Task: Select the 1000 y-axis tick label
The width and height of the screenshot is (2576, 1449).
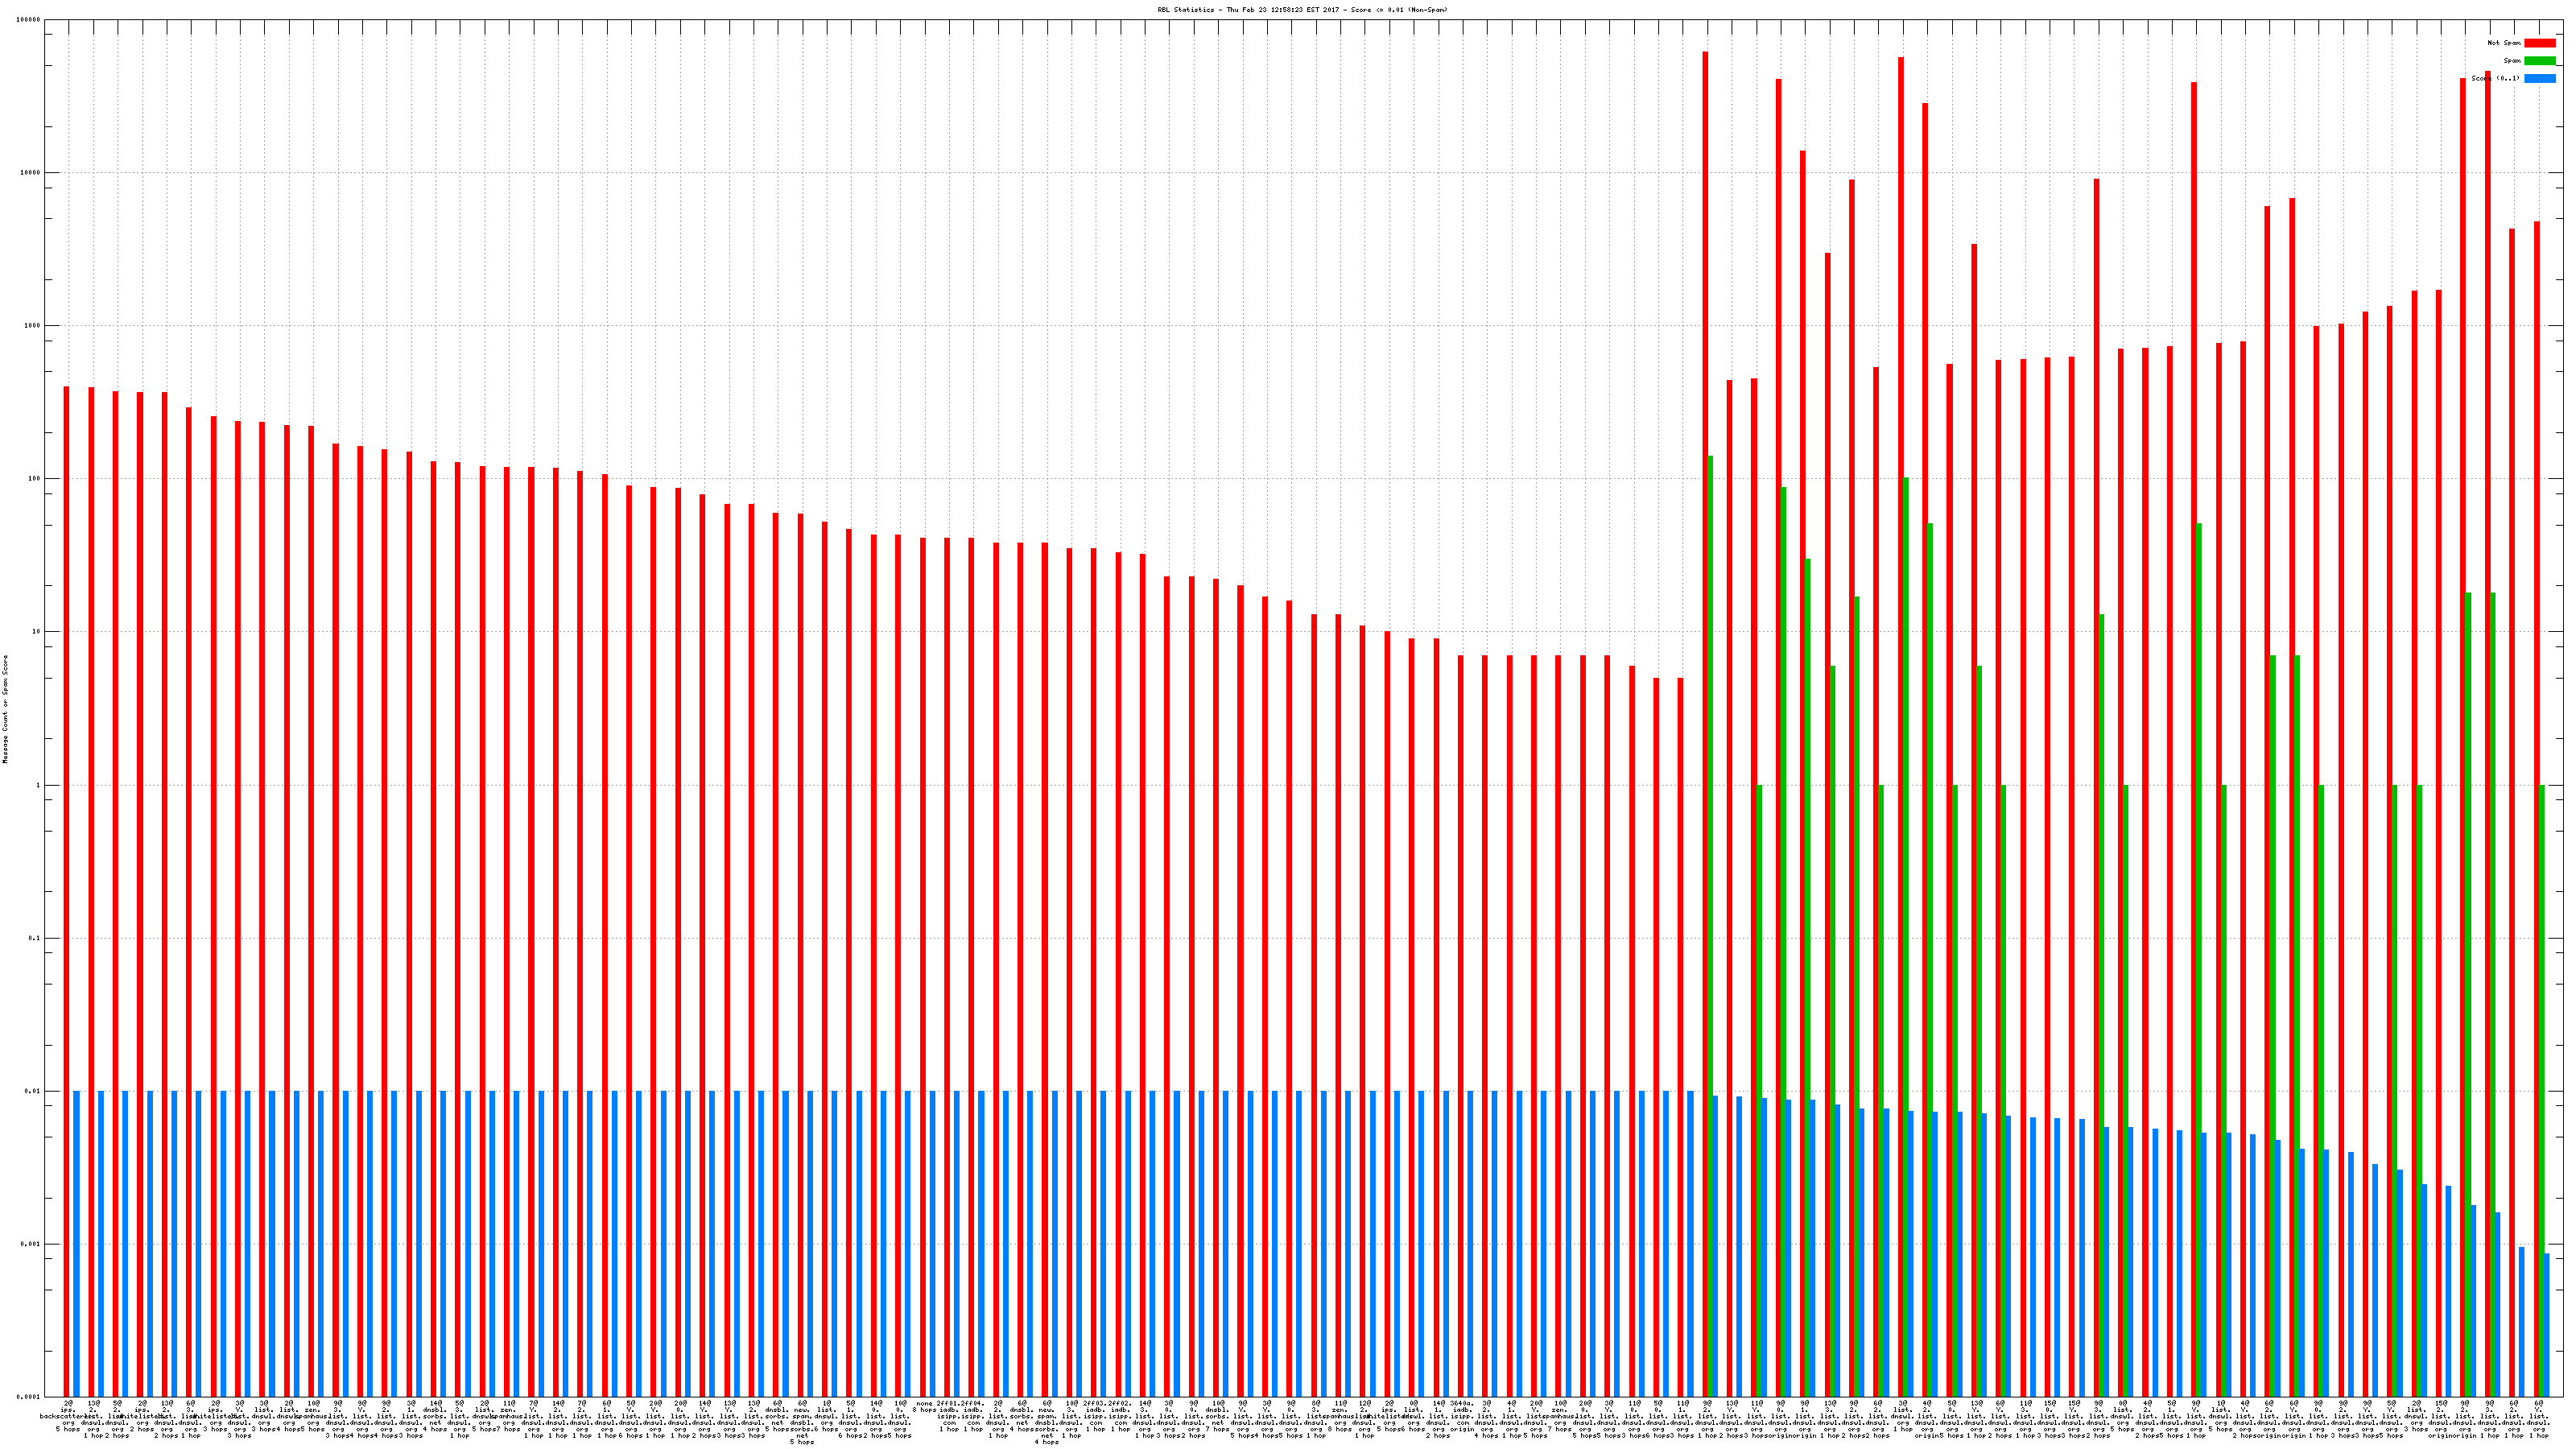Action: 33,326
